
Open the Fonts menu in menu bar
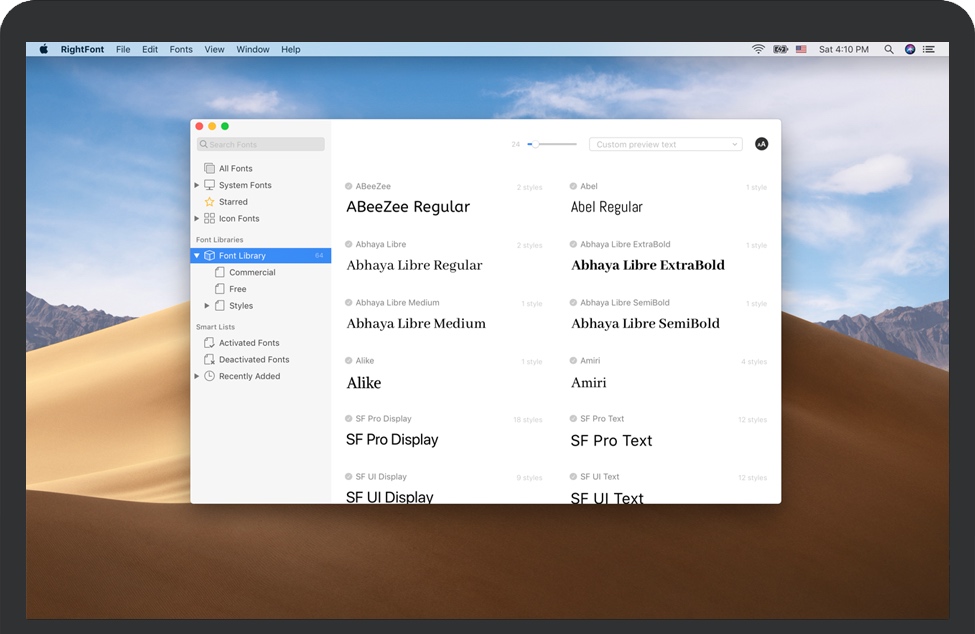(x=181, y=49)
